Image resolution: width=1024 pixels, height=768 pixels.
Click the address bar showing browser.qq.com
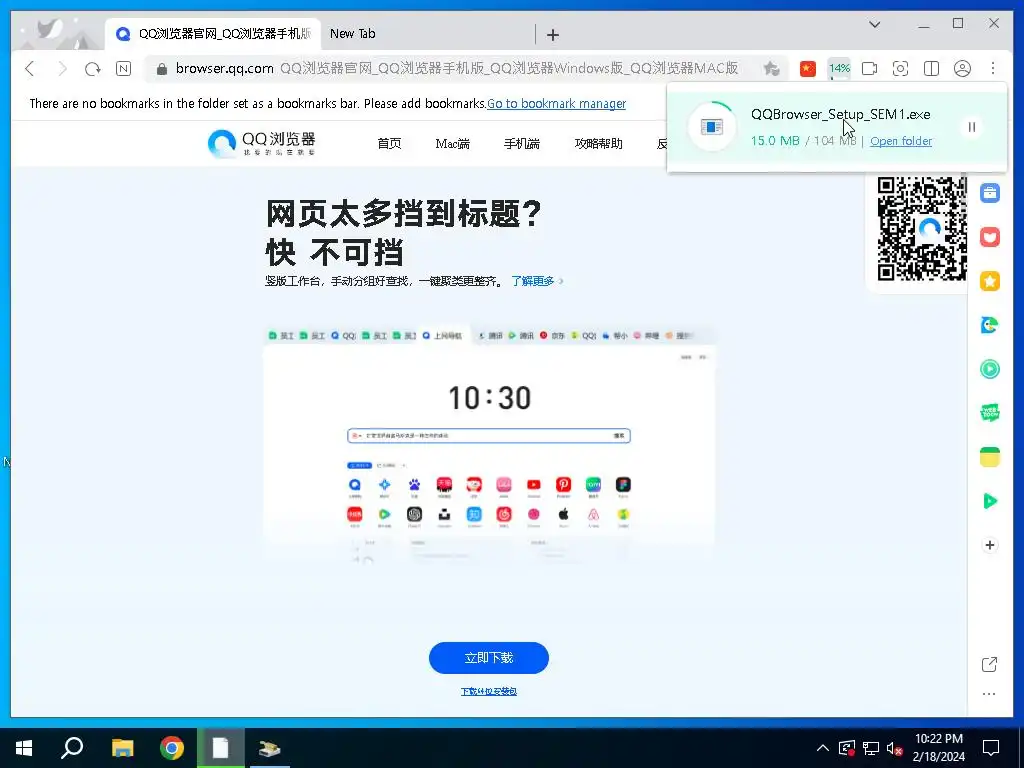click(456, 69)
